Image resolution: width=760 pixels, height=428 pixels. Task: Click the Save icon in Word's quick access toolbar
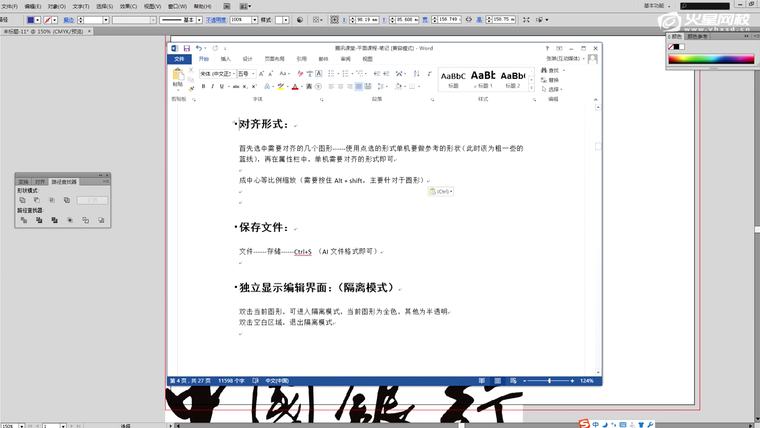(x=186, y=48)
